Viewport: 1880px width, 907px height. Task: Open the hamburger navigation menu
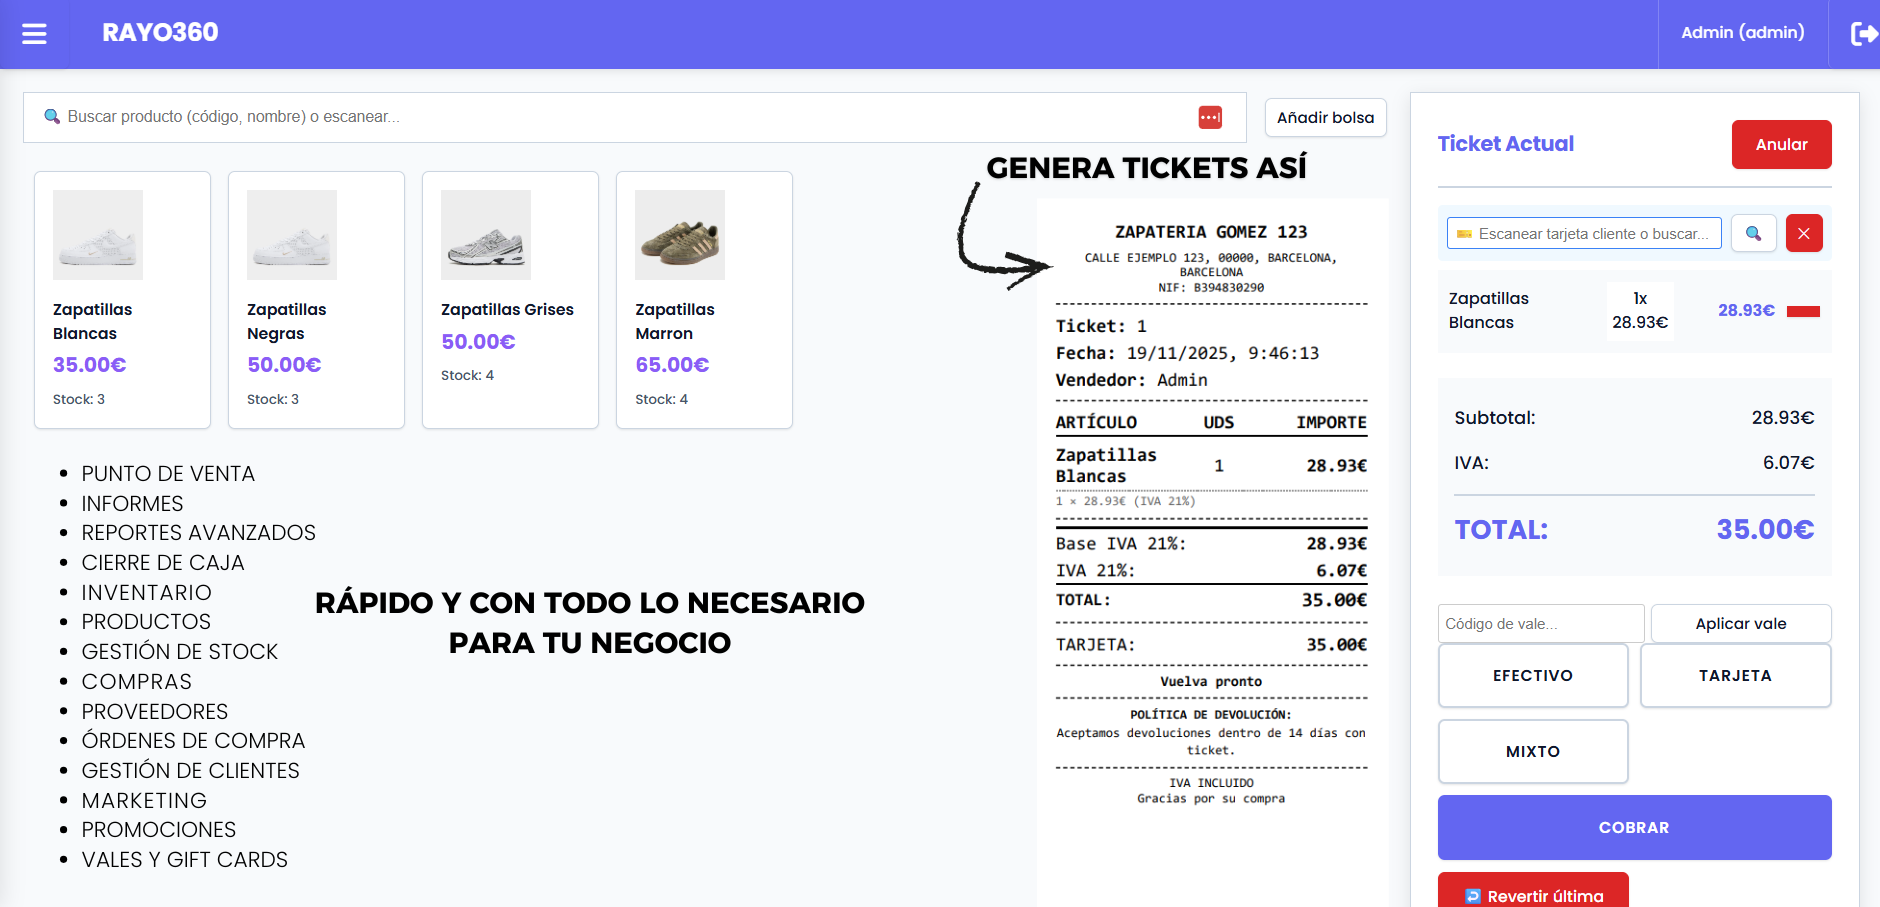tap(34, 34)
